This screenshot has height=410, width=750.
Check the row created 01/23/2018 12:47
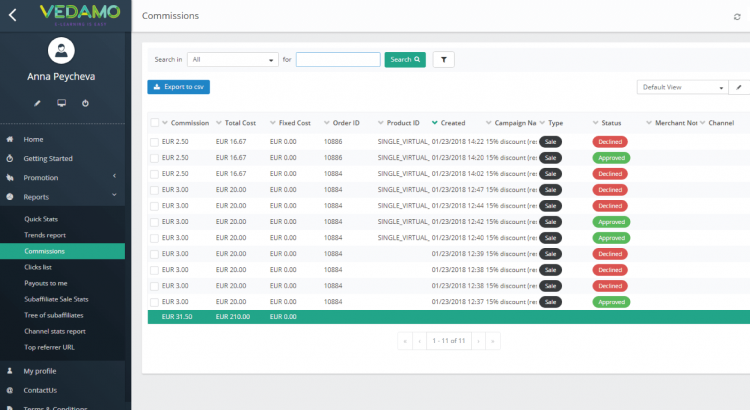[154, 190]
